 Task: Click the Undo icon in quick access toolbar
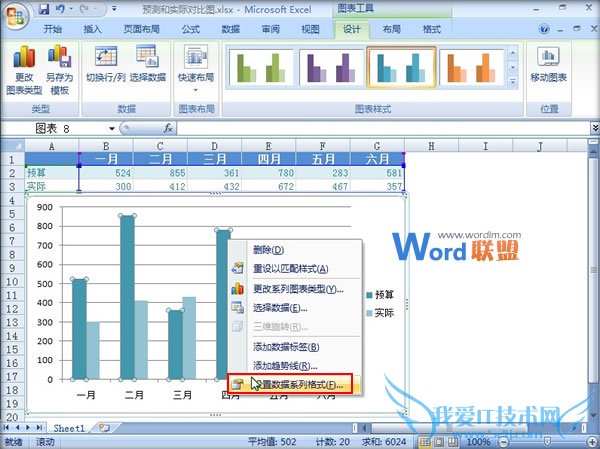click(60, 9)
